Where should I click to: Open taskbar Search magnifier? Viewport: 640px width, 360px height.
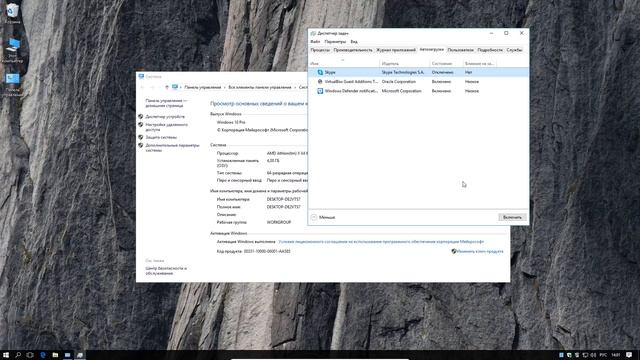pyautogui.click(x=18, y=355)
